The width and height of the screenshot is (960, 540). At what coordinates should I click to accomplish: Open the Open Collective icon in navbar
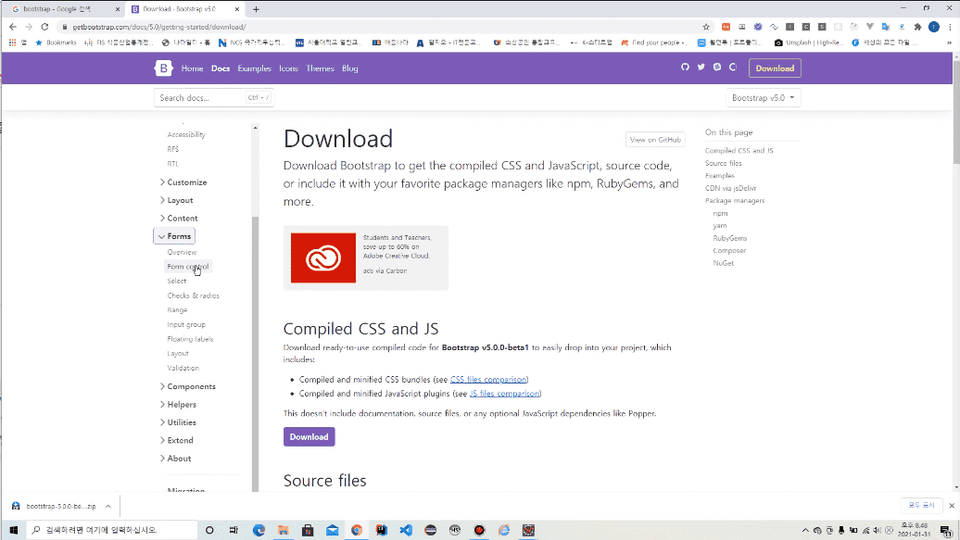click(733, 67)
